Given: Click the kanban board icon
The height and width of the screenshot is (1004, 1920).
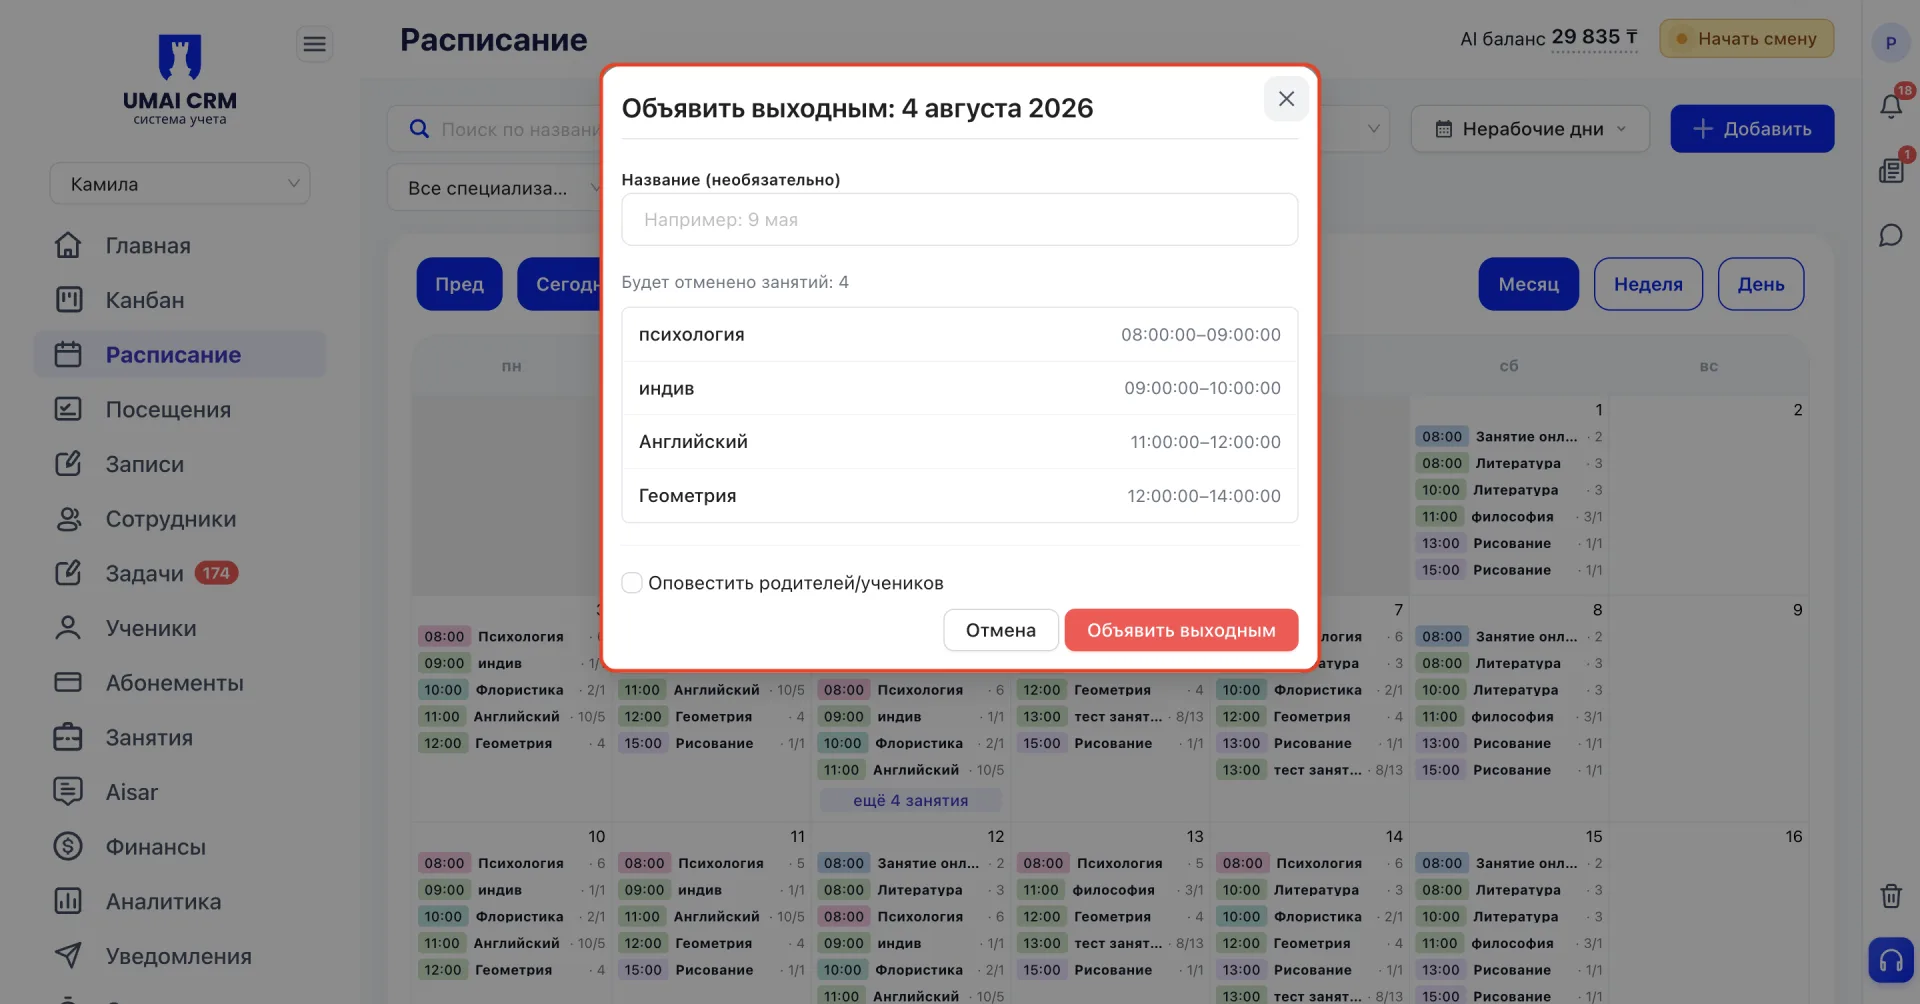Looking at the screenshot, I should pos(68,300).
